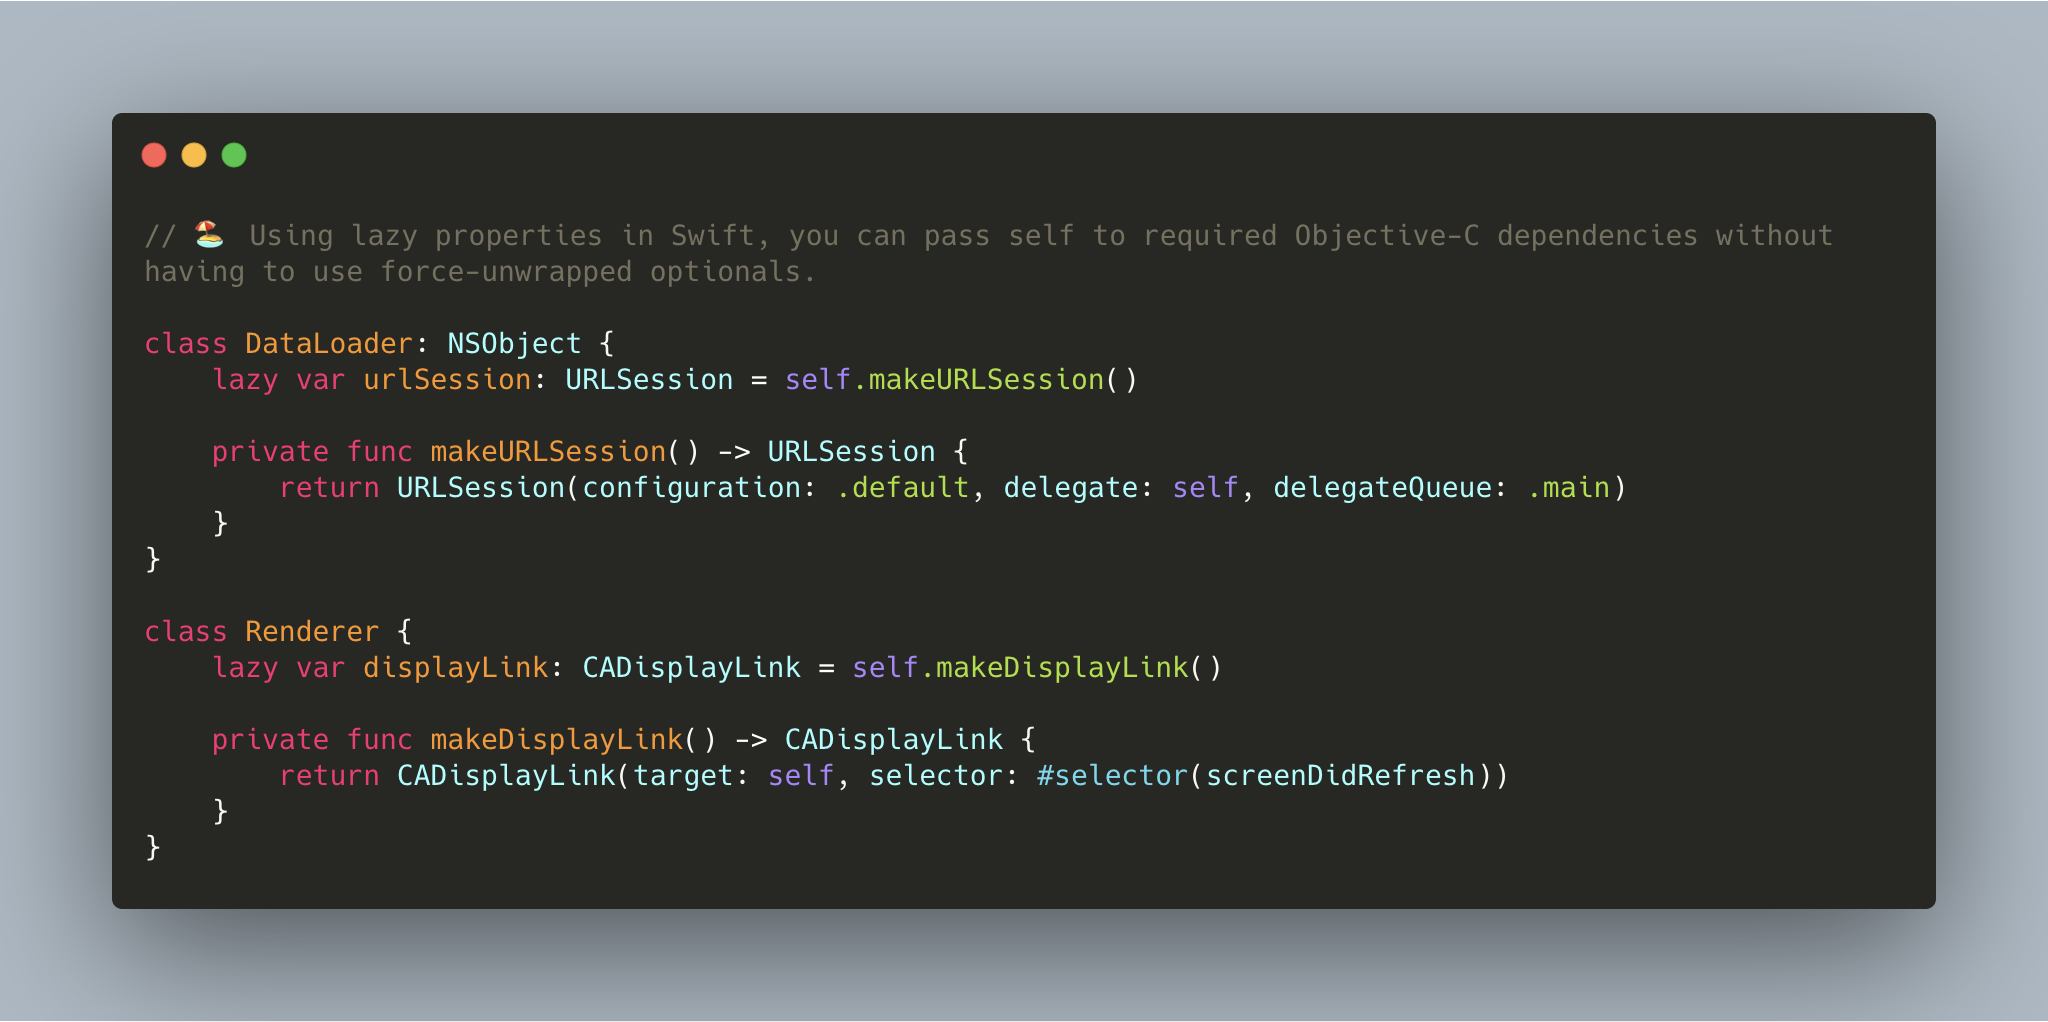Screen dimensions: 2048x1022
Task: Click the Renderer class name
Action: [x=312, y=632]
